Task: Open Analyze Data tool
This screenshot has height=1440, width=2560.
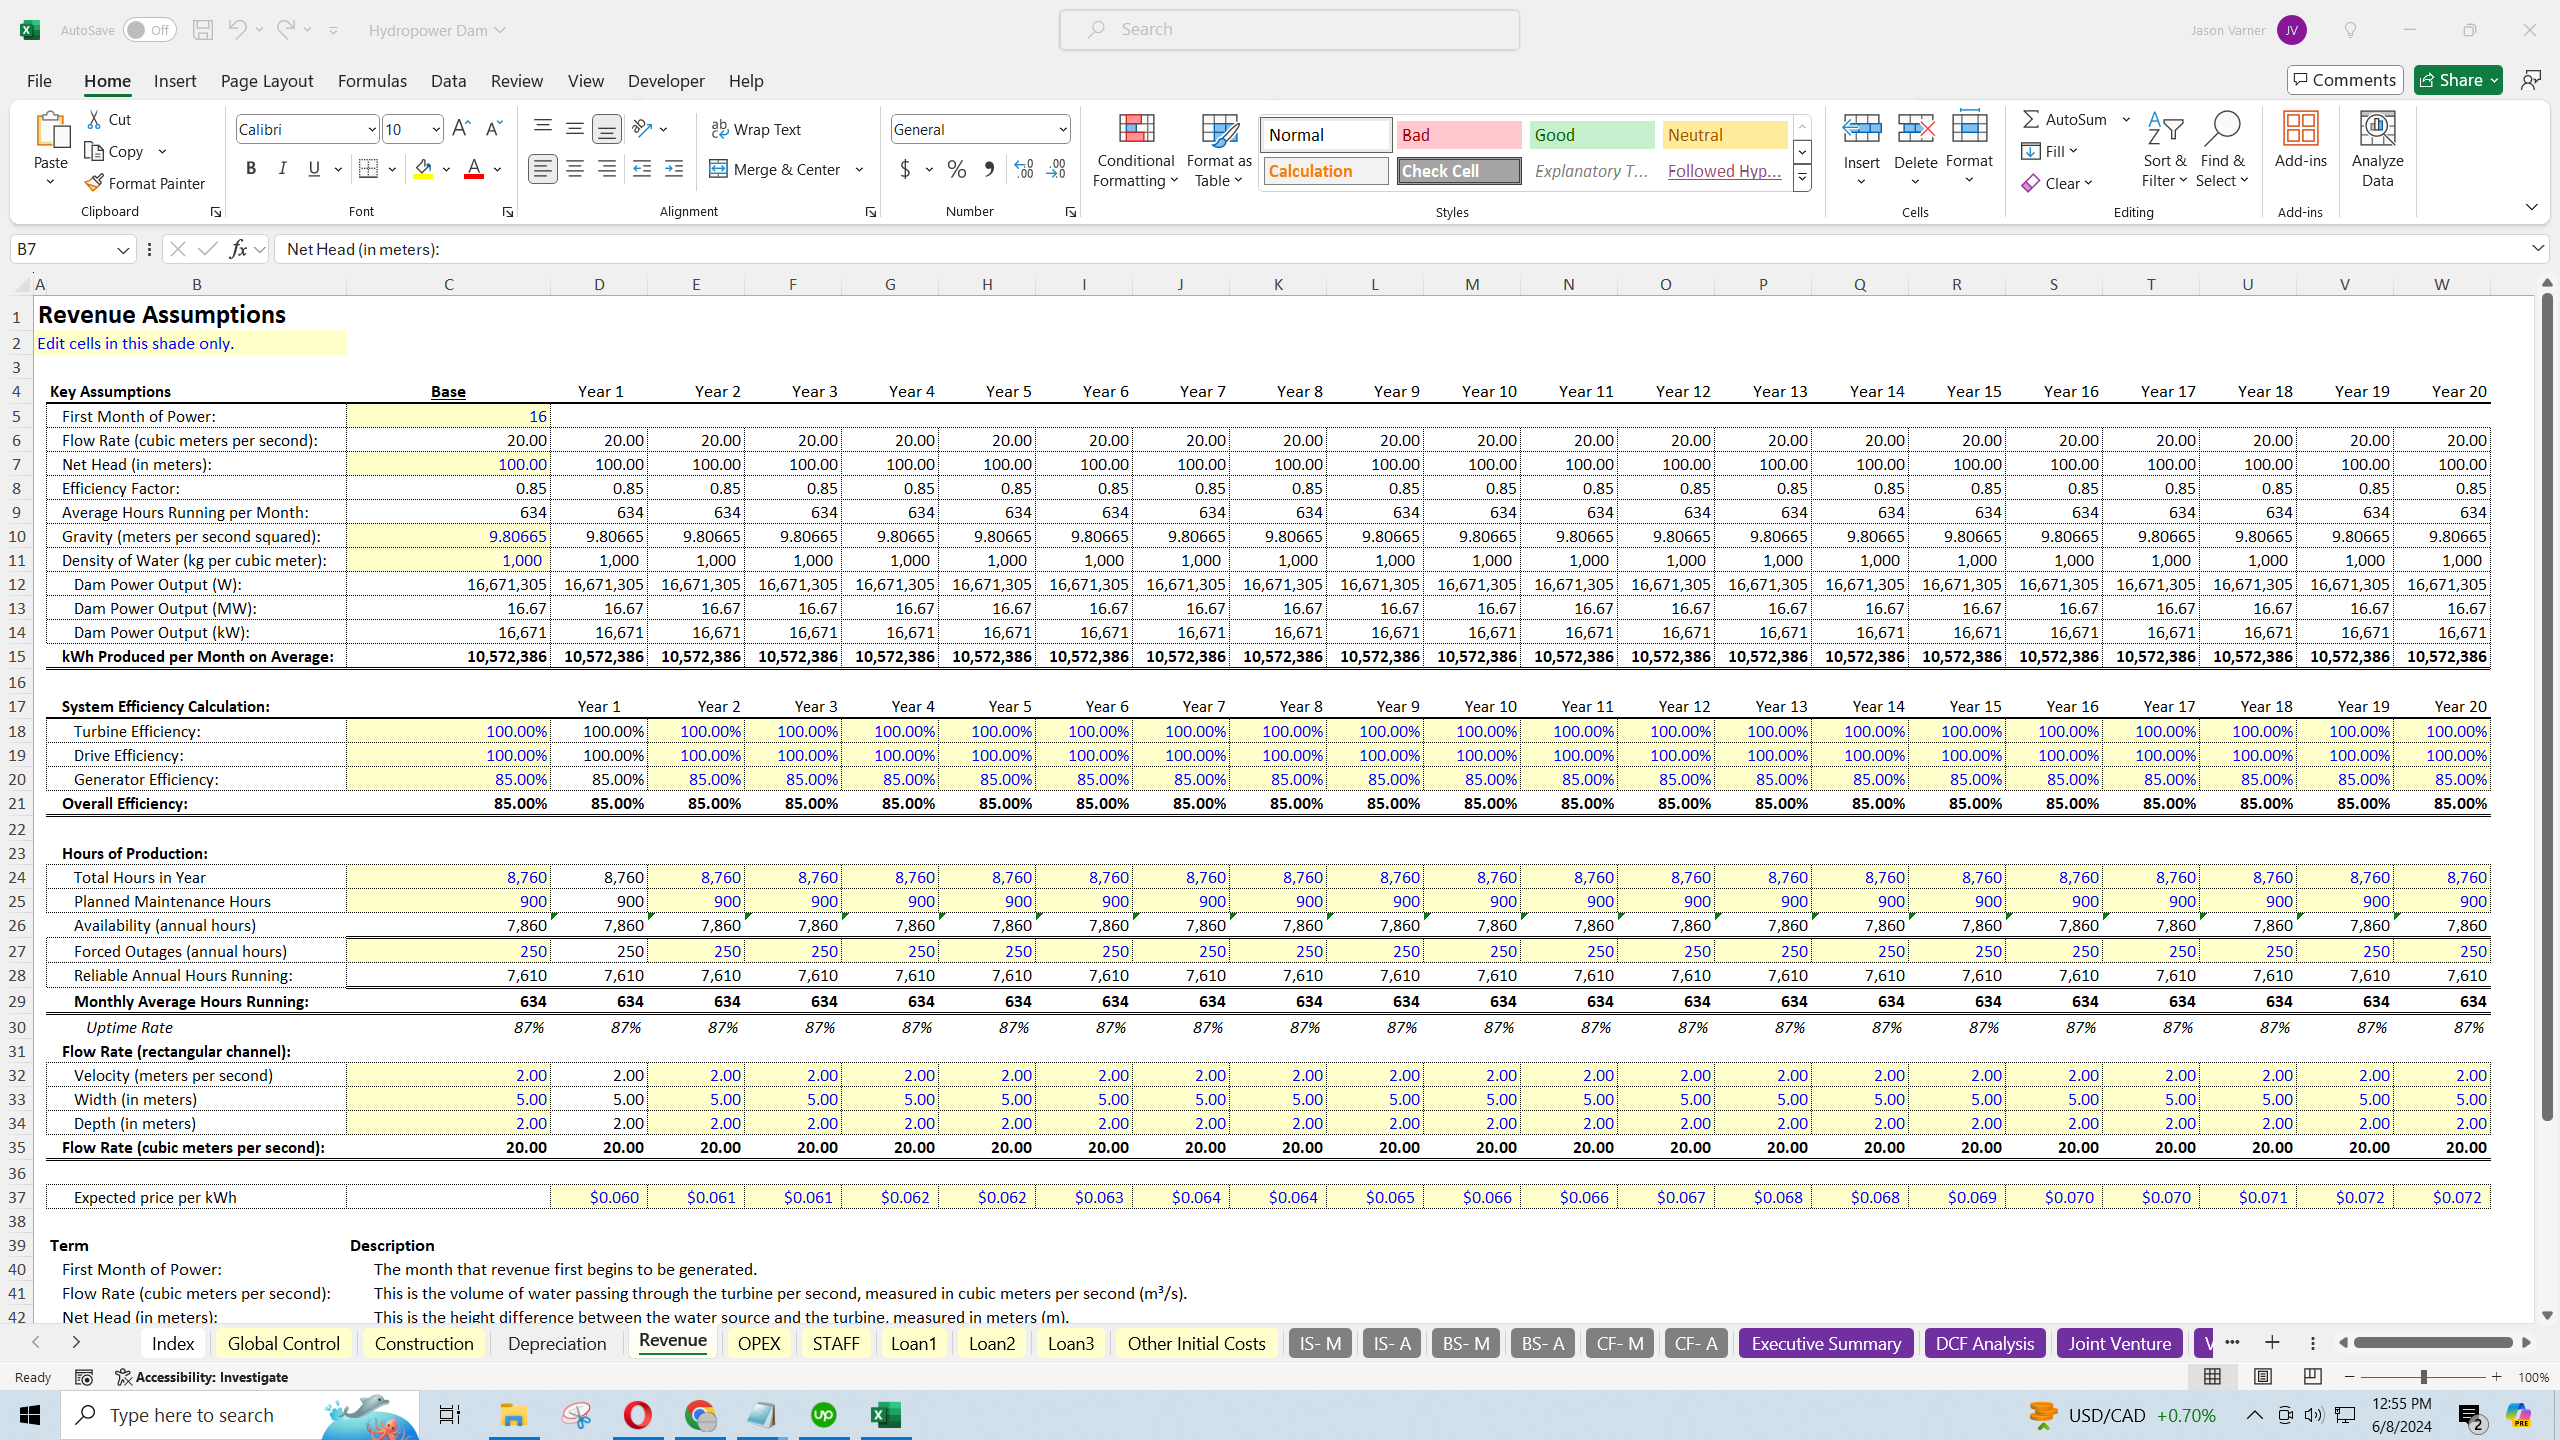Action: click(2378, 149)
